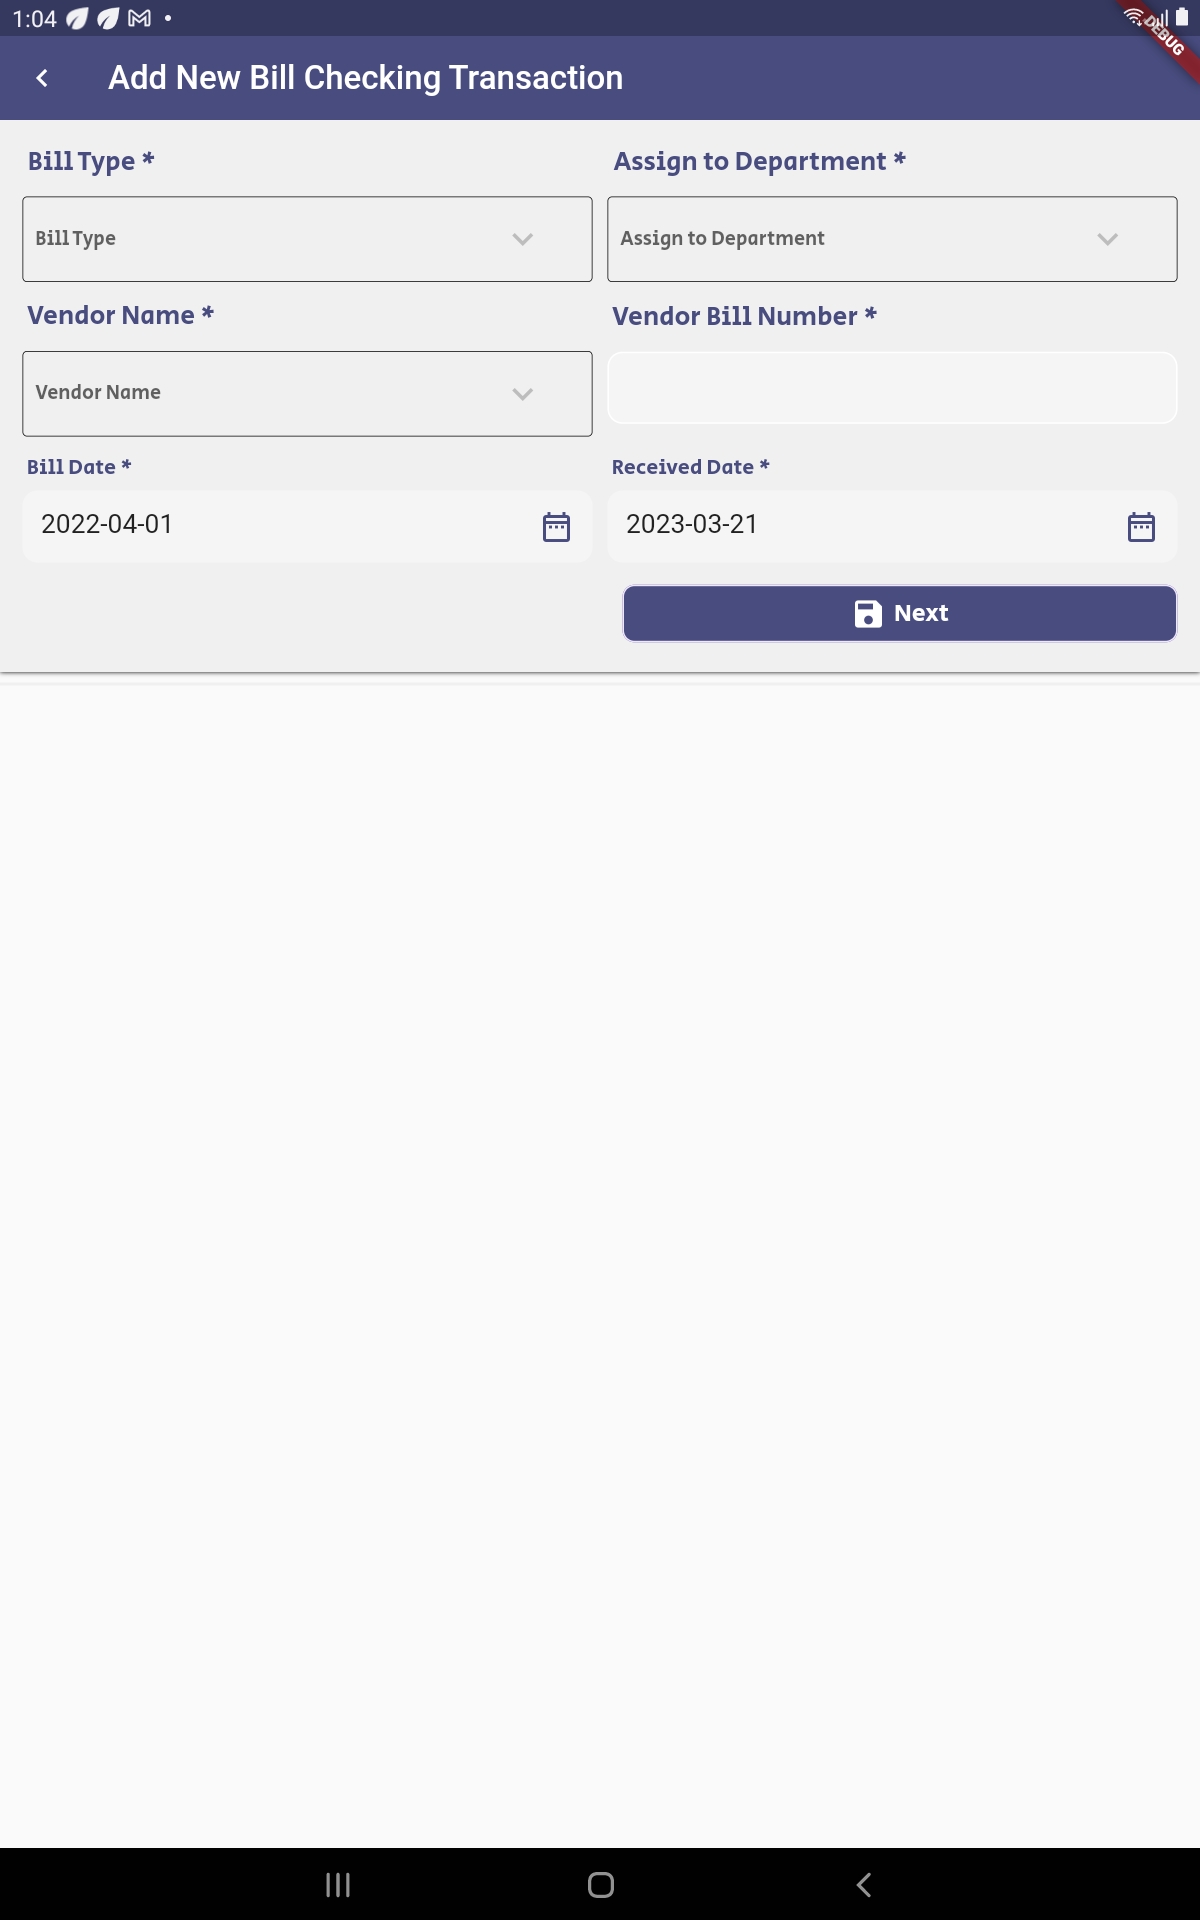Screen dimensions: 1200x1920
Task: Click the Assign to Department chevron arrow
Action: click(1107, 239)
